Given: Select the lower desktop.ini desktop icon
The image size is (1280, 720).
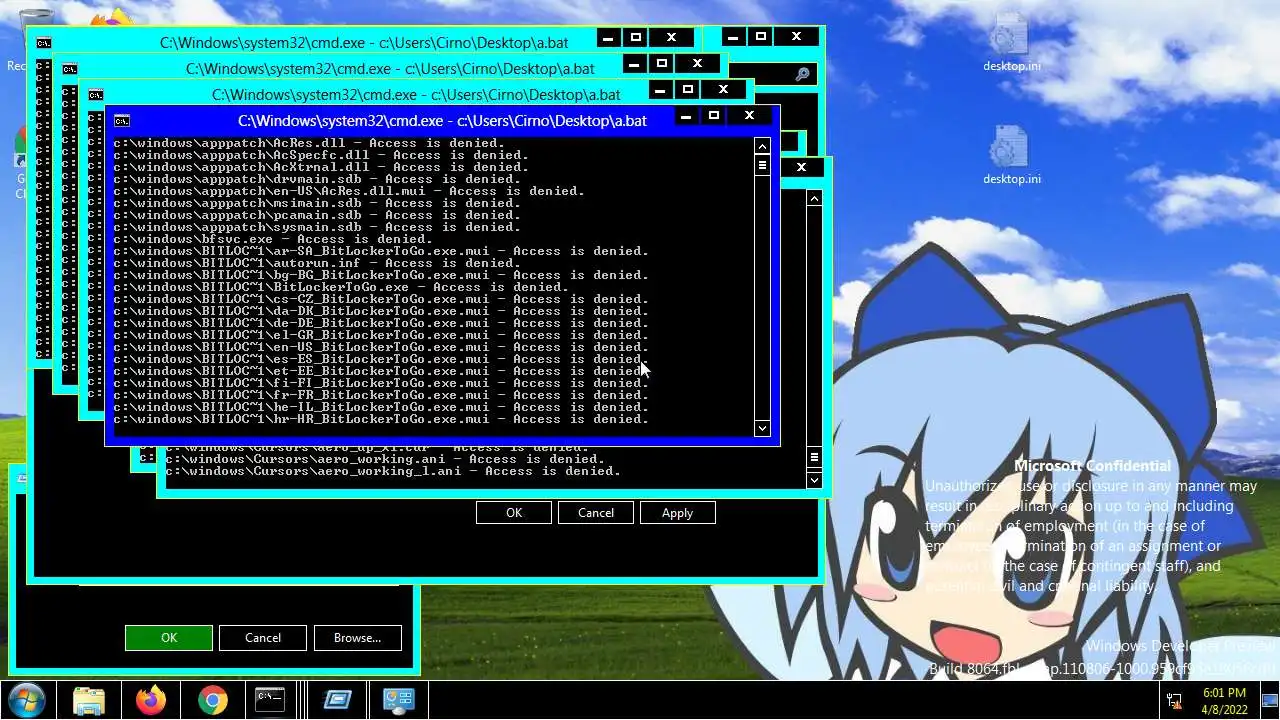Looking at the screenshot, I should point(1011,157).
